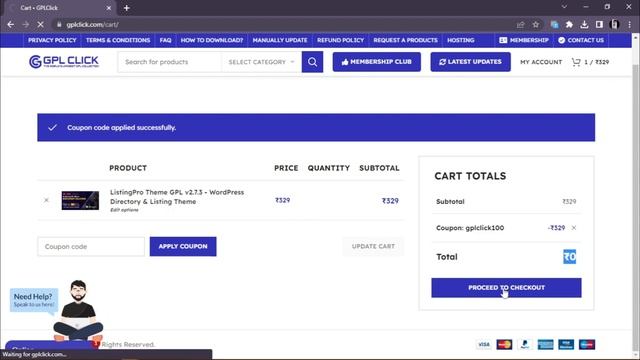The image size is (640, 360).
Task: Open the extensions puzzle icon
Action: 569,24
